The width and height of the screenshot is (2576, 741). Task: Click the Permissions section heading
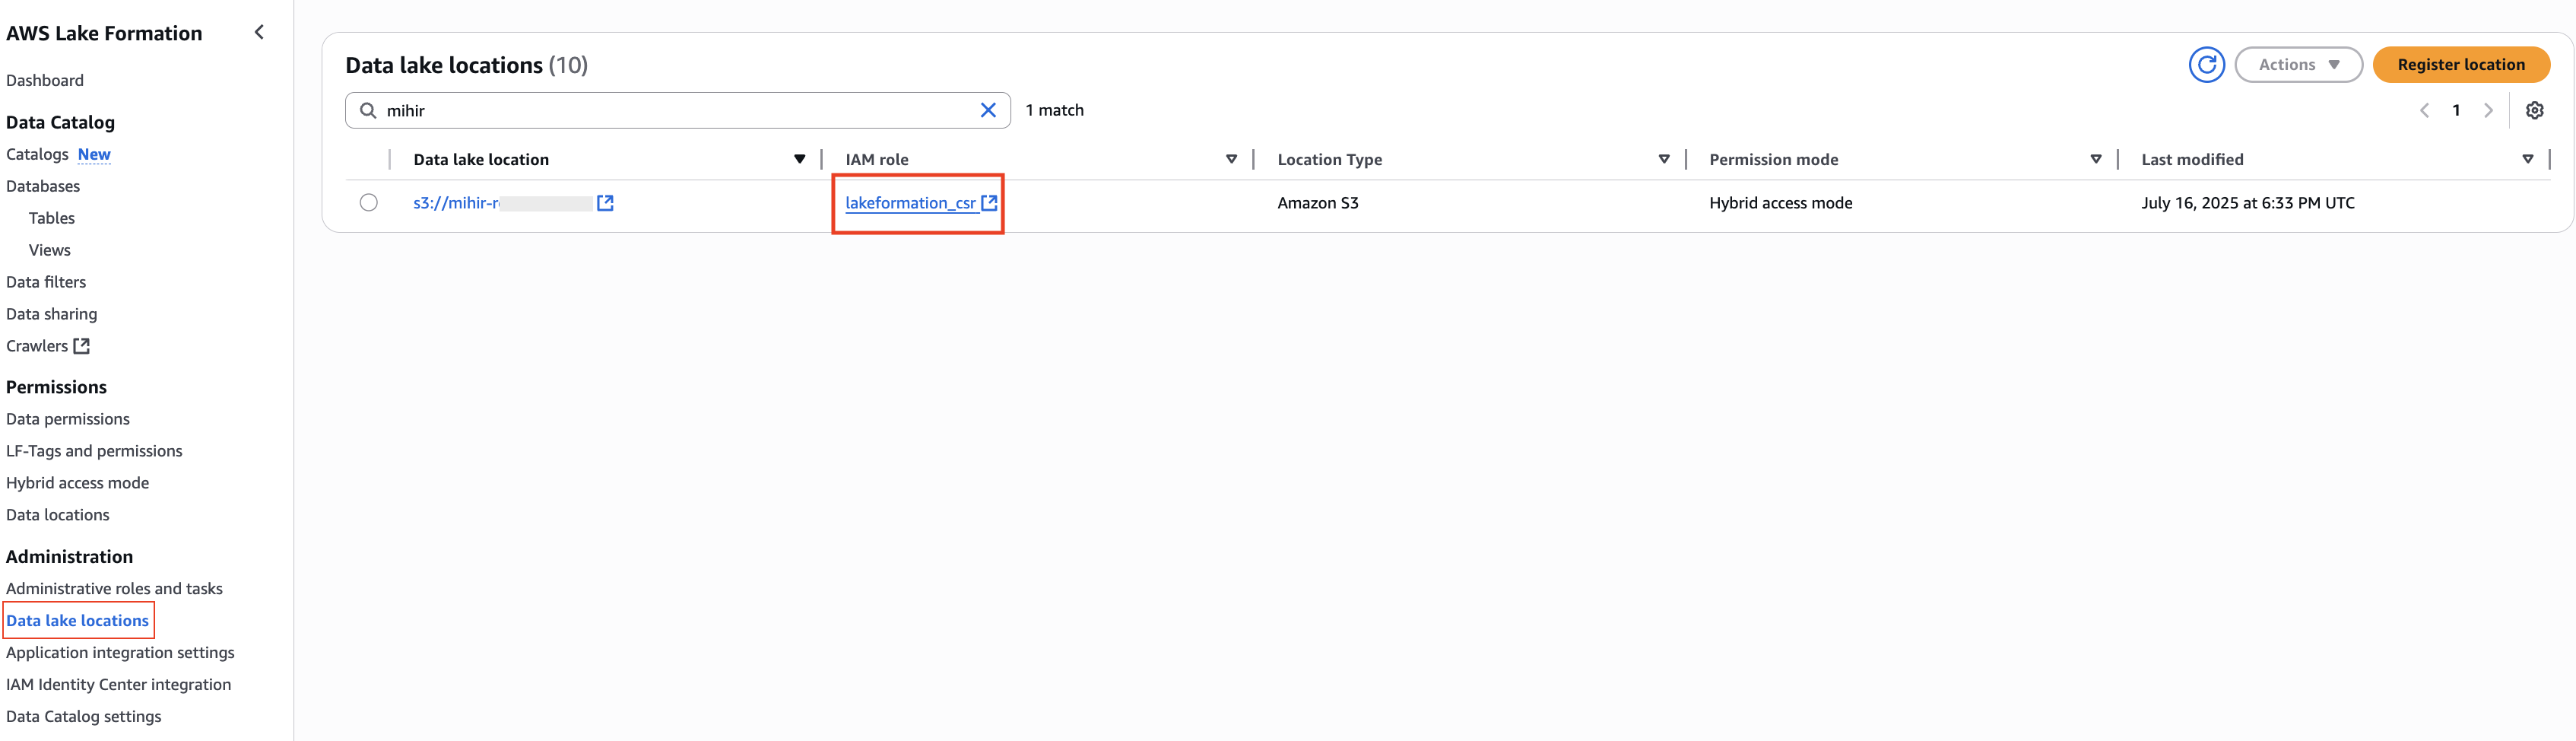[56, 387]
